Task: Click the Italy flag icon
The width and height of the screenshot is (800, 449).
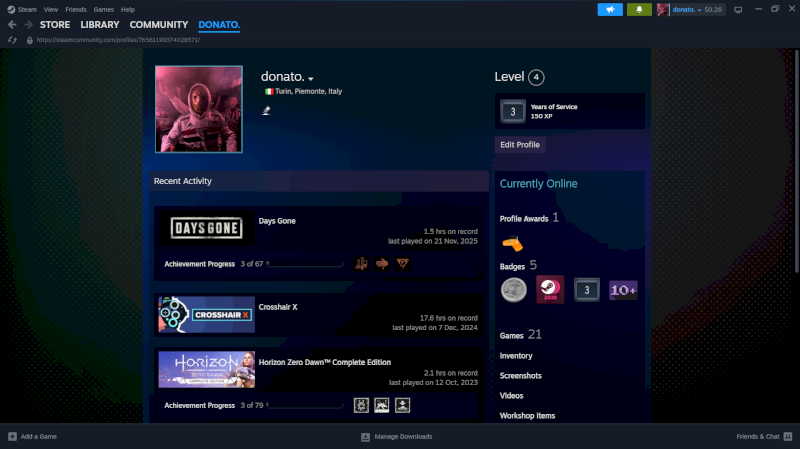Action: pyautogui.click(x=269, y=91)
